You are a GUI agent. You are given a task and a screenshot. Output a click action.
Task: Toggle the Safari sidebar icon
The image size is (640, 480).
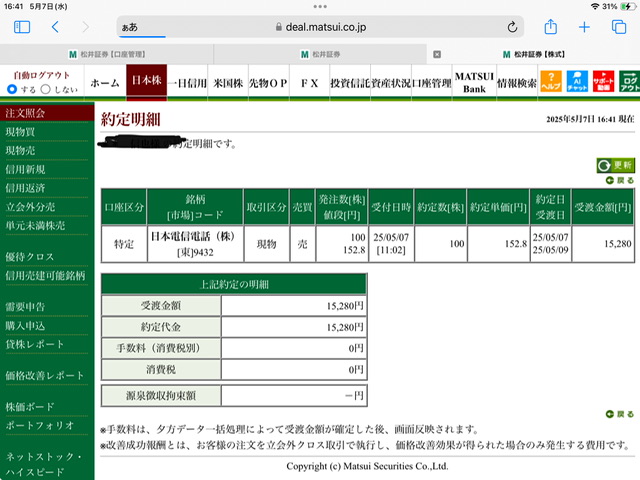tap(22, 27)
